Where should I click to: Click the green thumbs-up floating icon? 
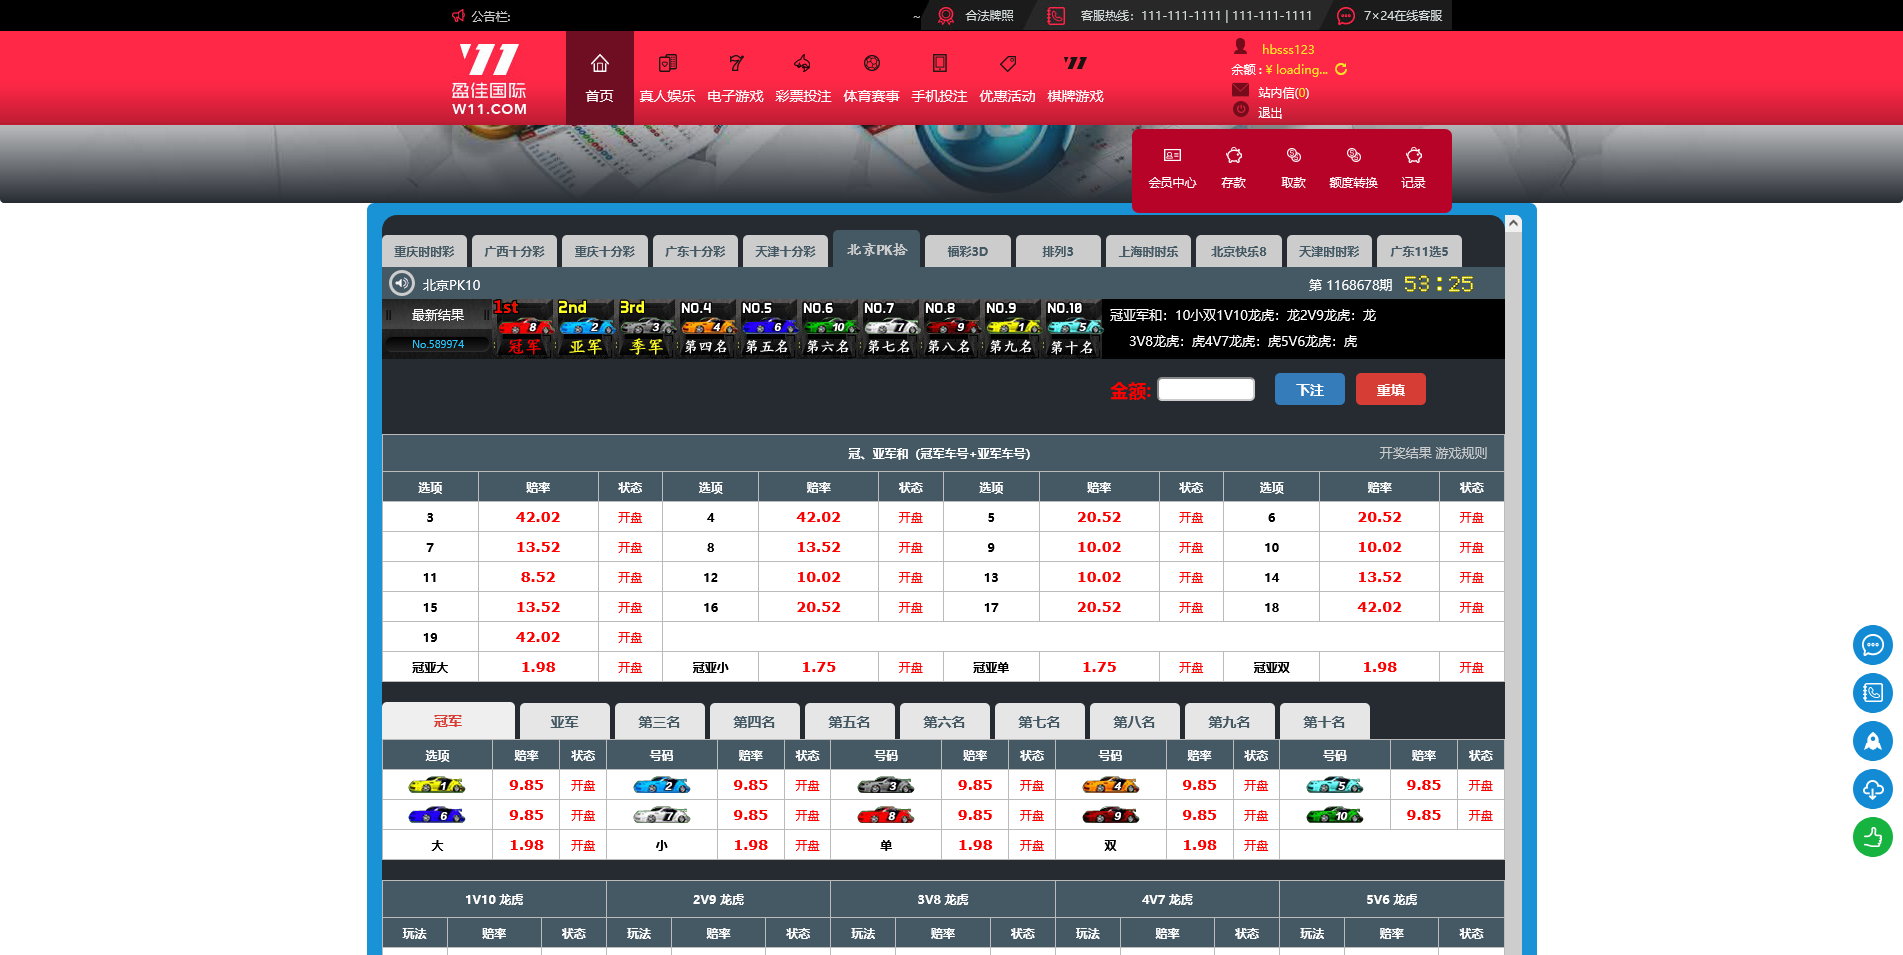click(1873, 837)
